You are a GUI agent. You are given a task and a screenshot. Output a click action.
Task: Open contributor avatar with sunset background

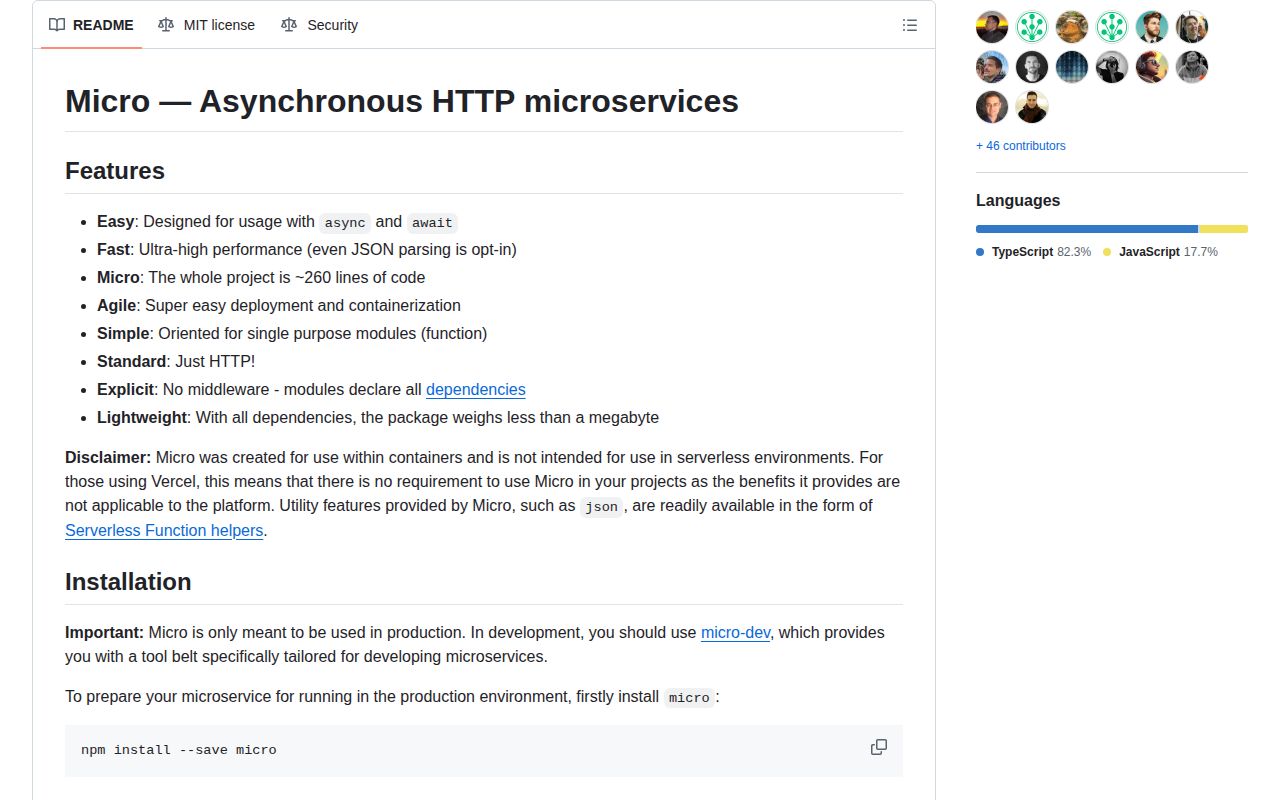click(992, 27)
